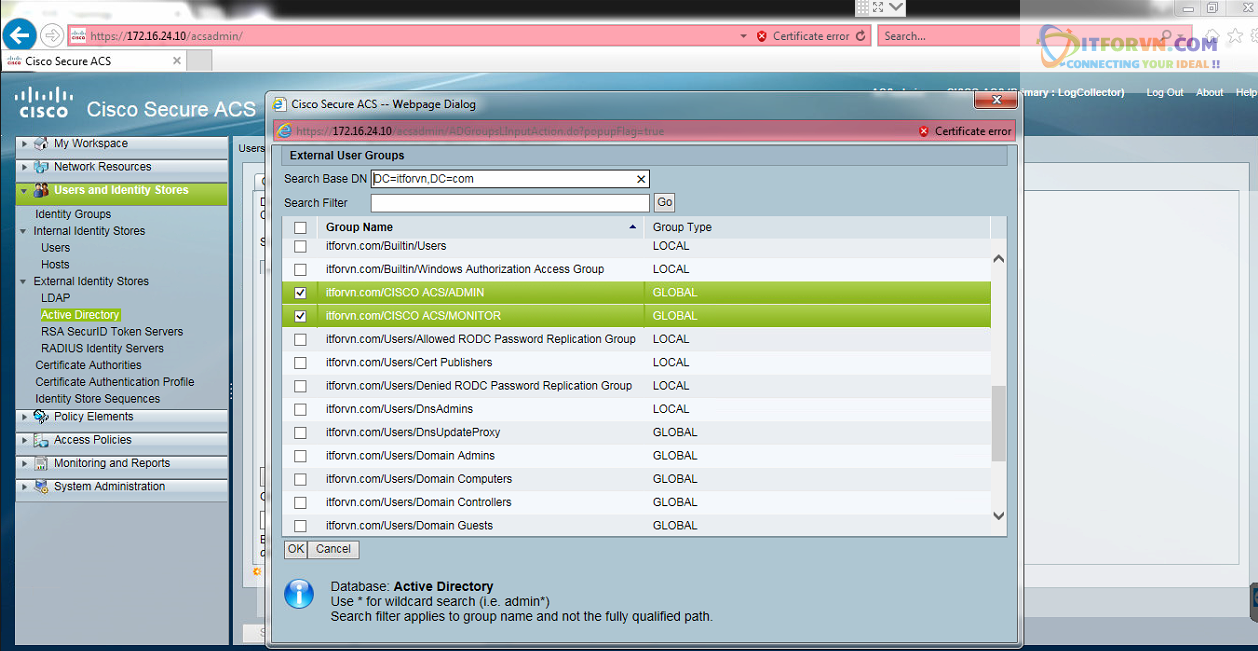Uncheck the CISCO ACS/ADMIN group checkbox
The image size is (1258, 651).
point(300,293)
